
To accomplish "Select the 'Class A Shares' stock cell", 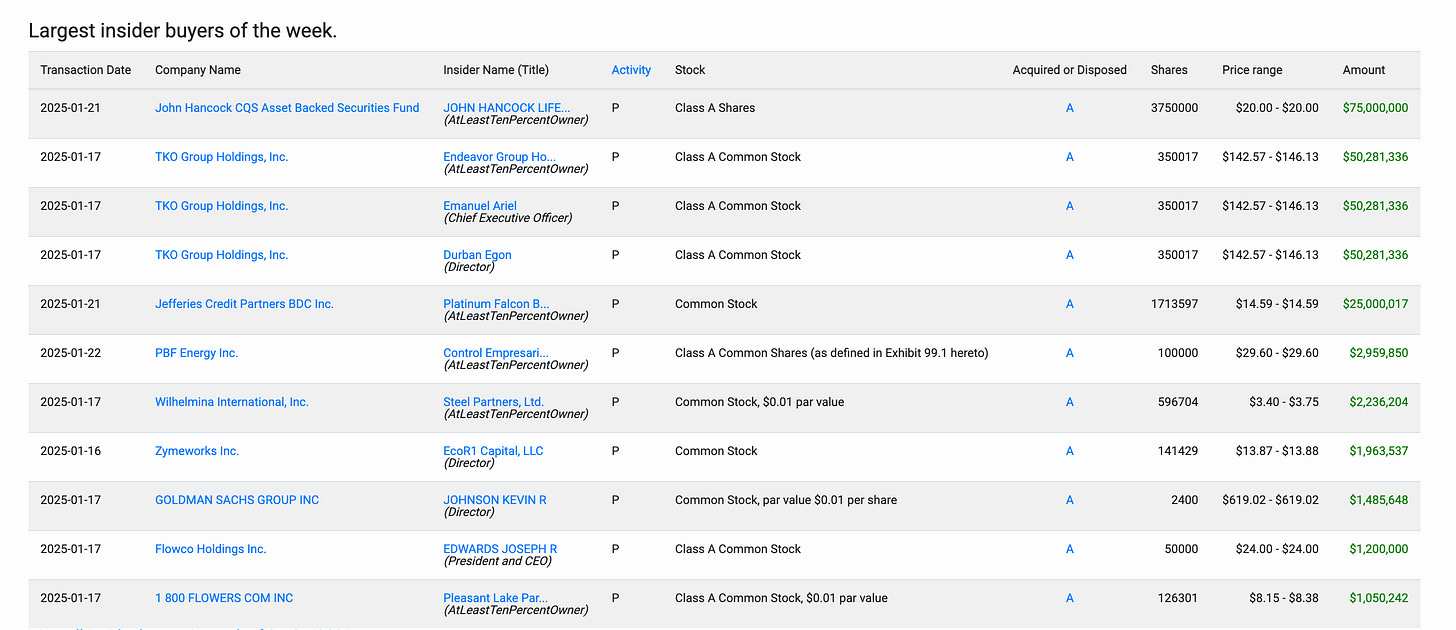I will 715,108.
